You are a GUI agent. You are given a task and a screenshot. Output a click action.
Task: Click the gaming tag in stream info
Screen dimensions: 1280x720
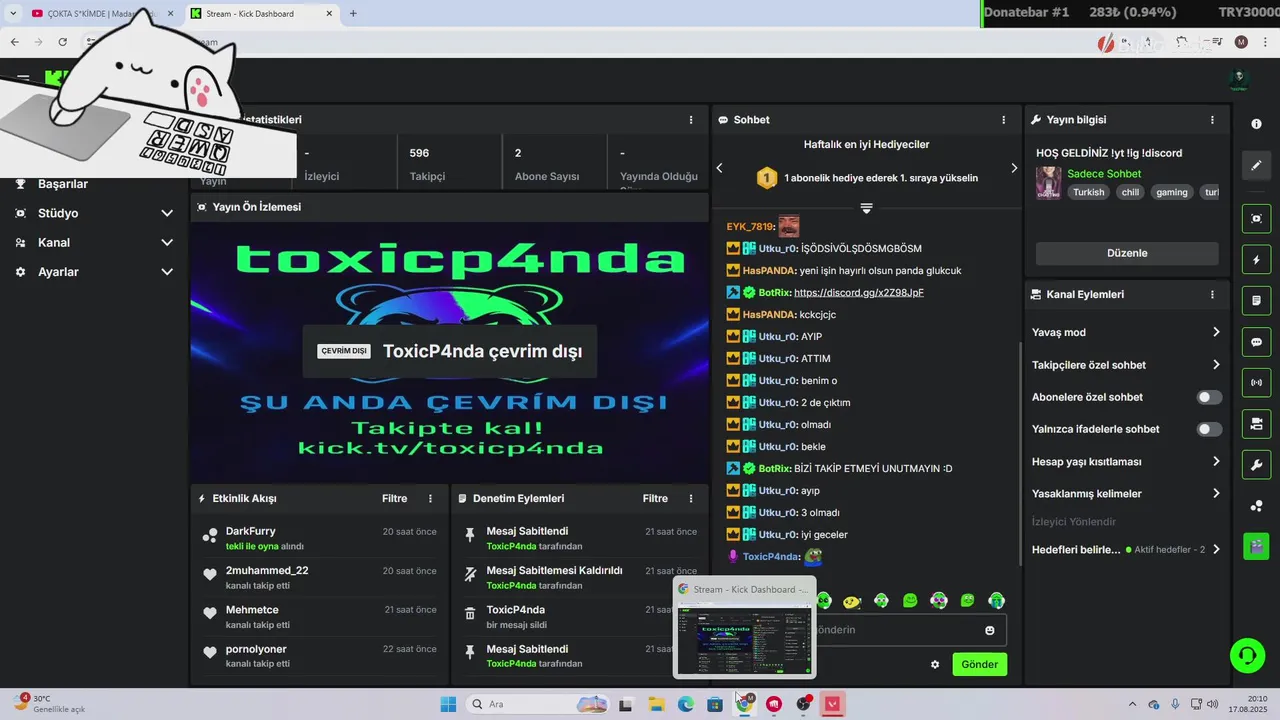pyautogui.click(x=1172, y=192)
